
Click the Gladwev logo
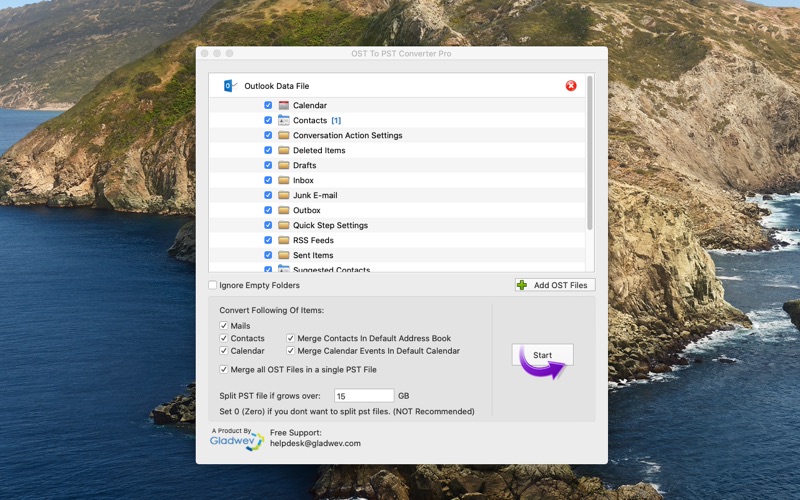pos(237,439)
